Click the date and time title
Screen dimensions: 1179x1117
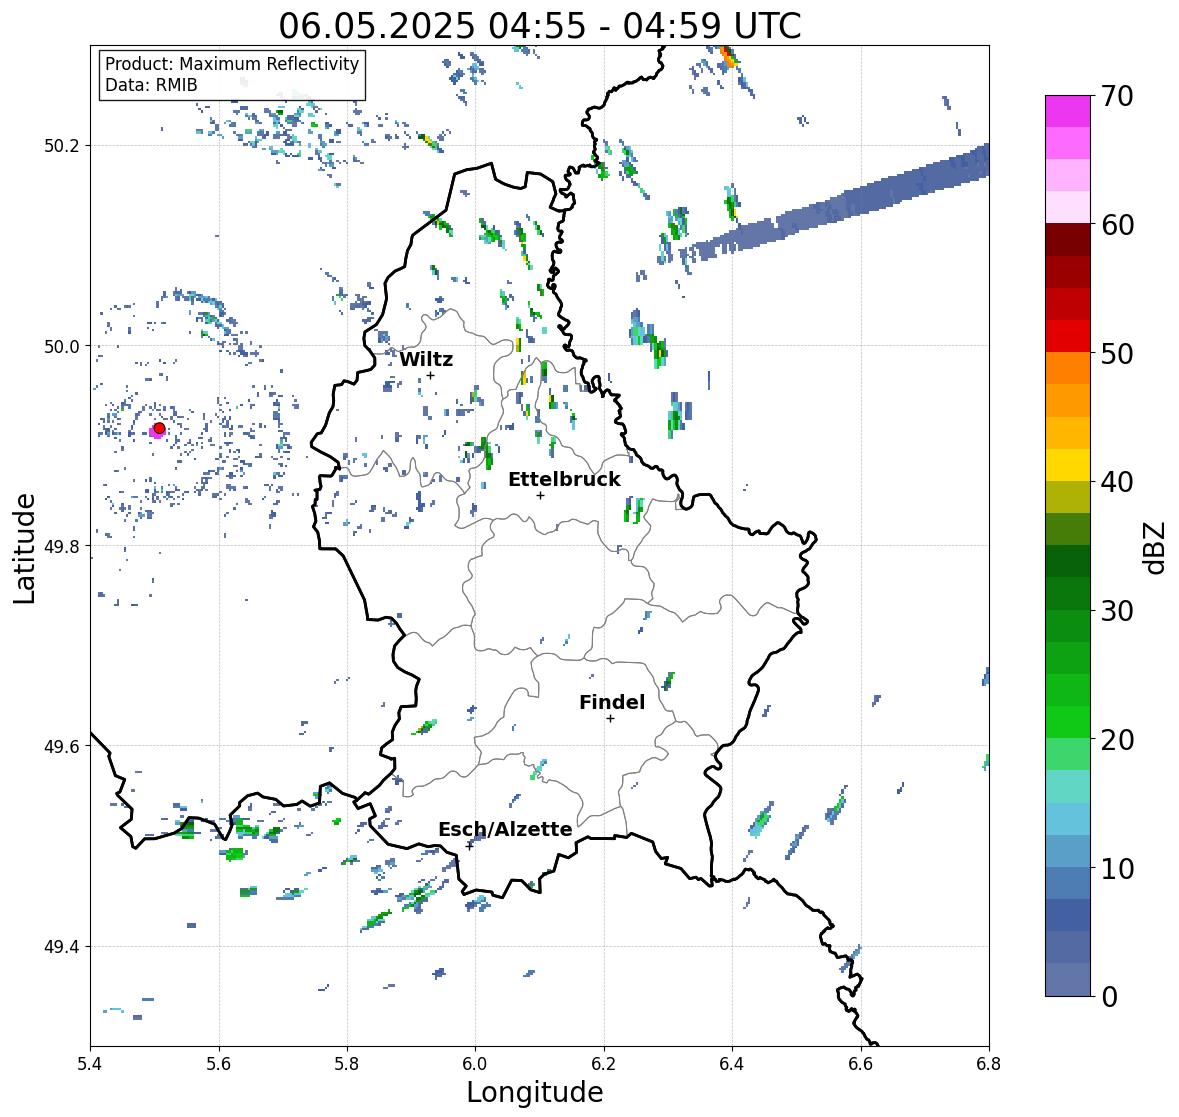(x=540, y=26)
